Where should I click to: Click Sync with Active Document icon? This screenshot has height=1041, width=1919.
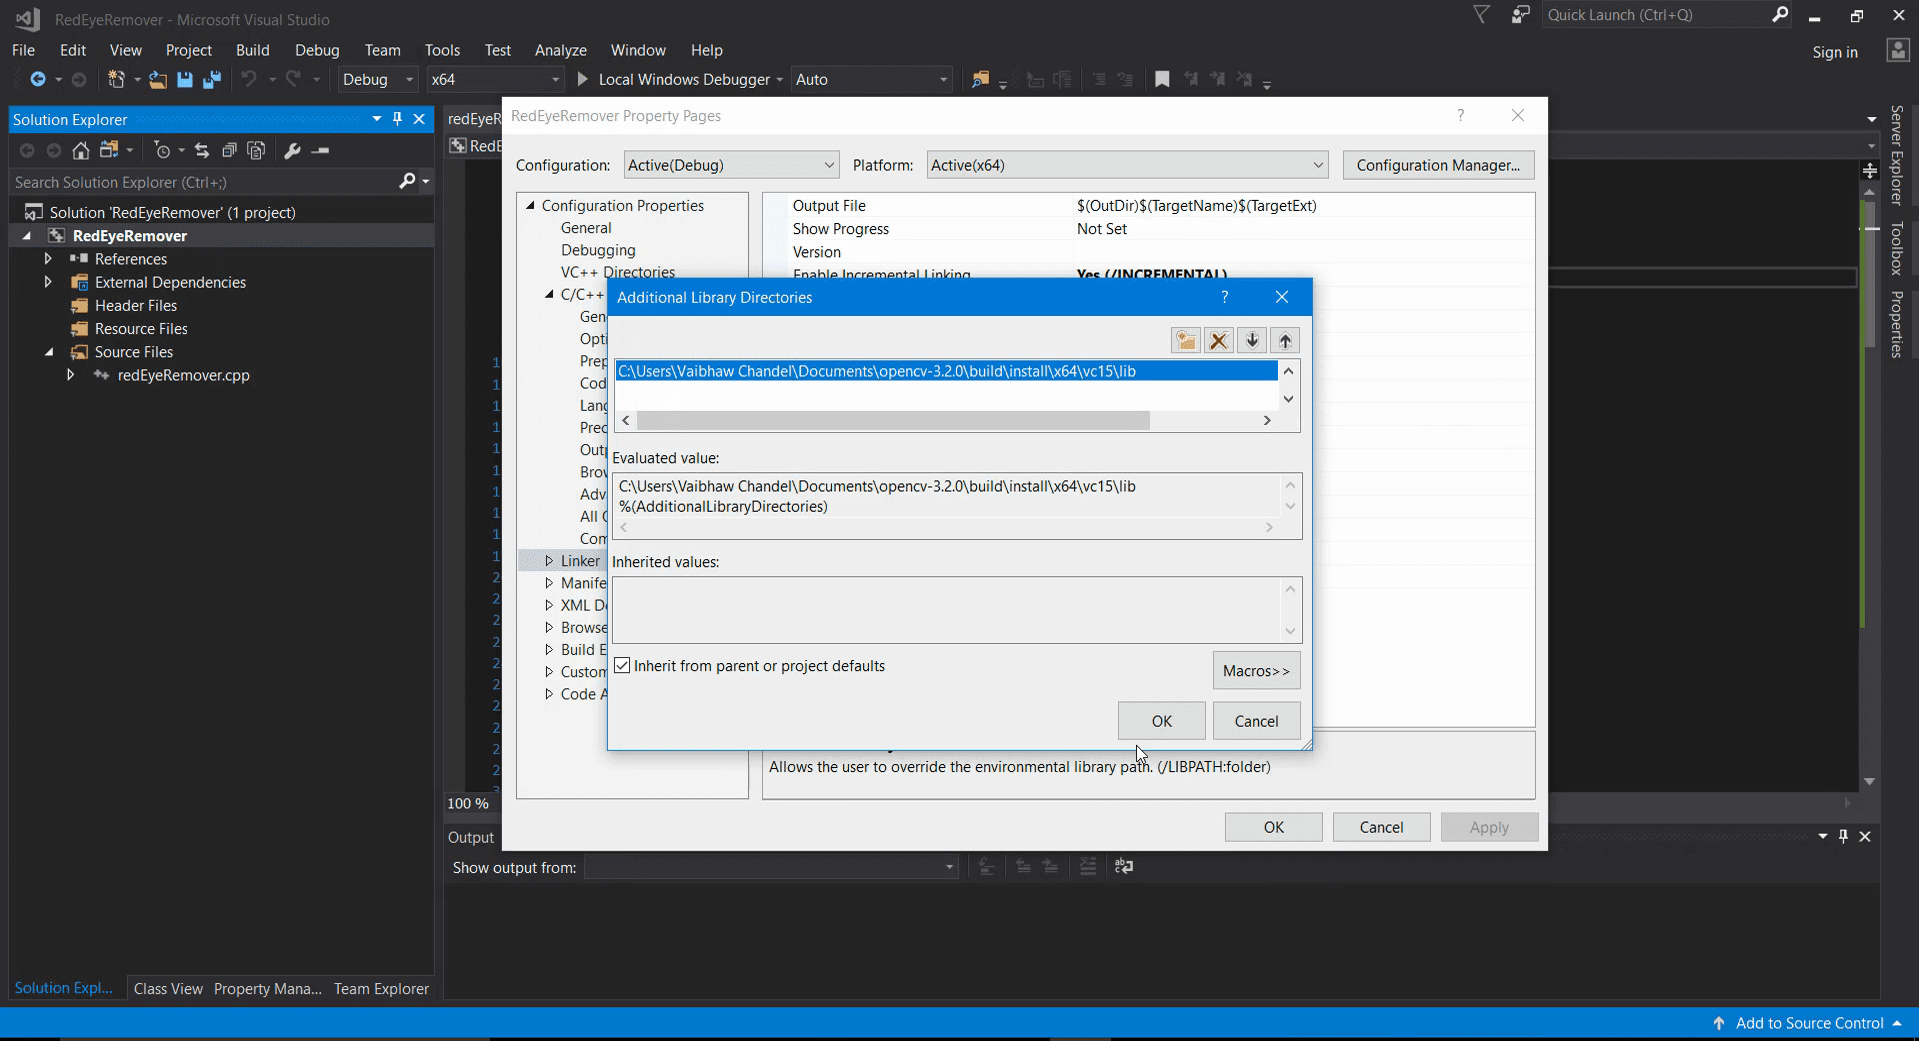point(202,150)
